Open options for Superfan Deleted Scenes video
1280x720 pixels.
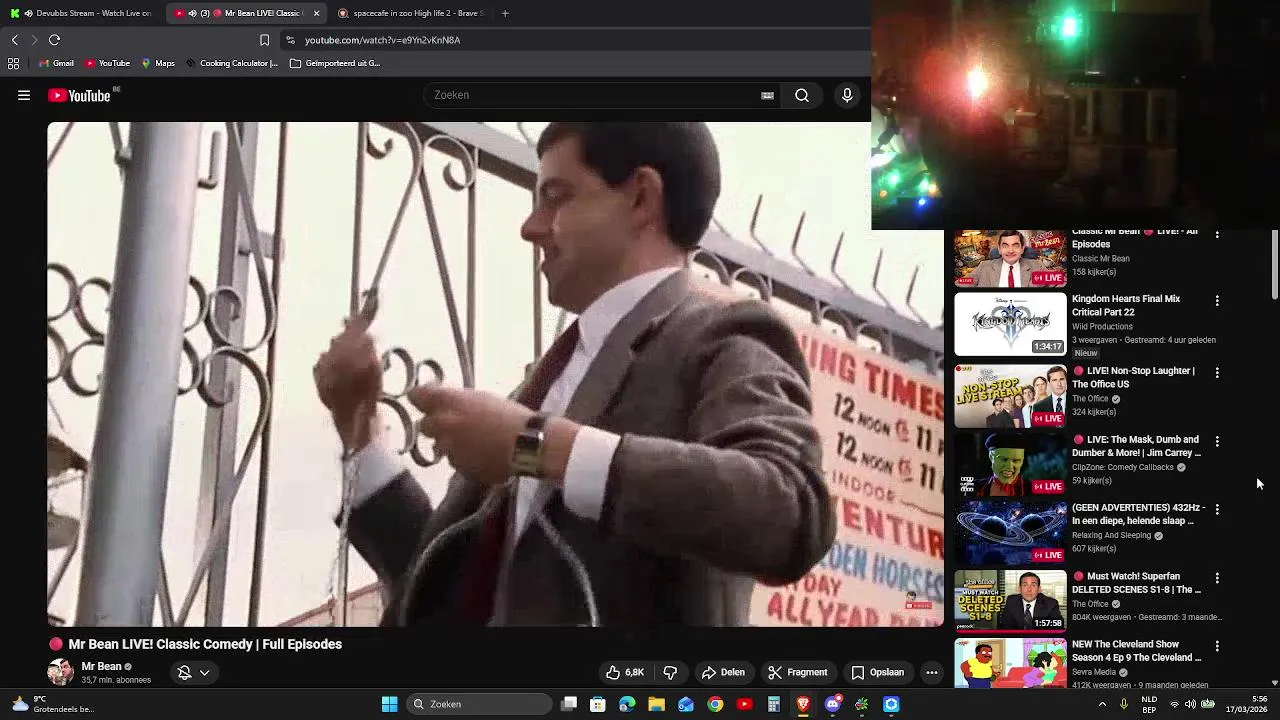pyautogui.click(x=1217, y=578)
